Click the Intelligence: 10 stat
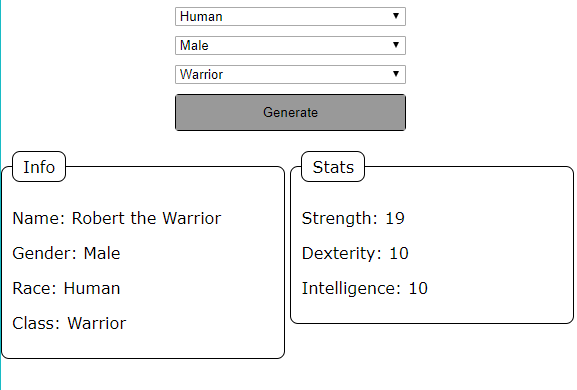This screenshot has height=390, width=577. tap(365, 288)
